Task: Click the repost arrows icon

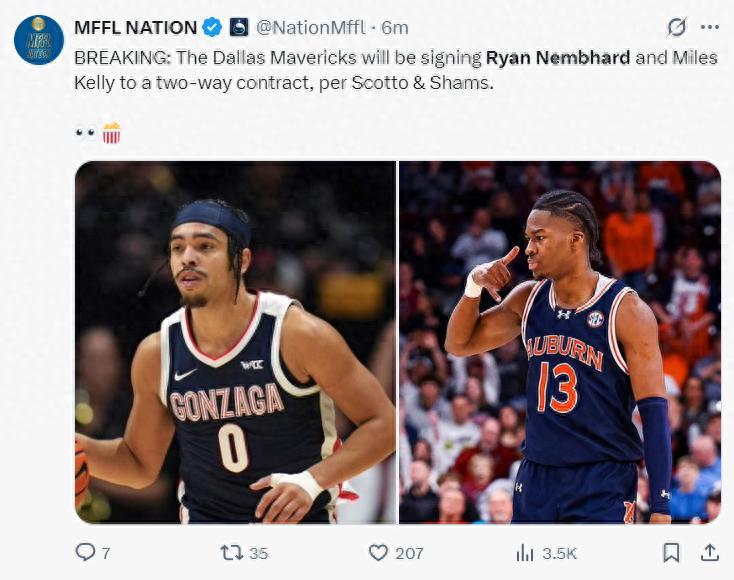Action: coord(232,552)
